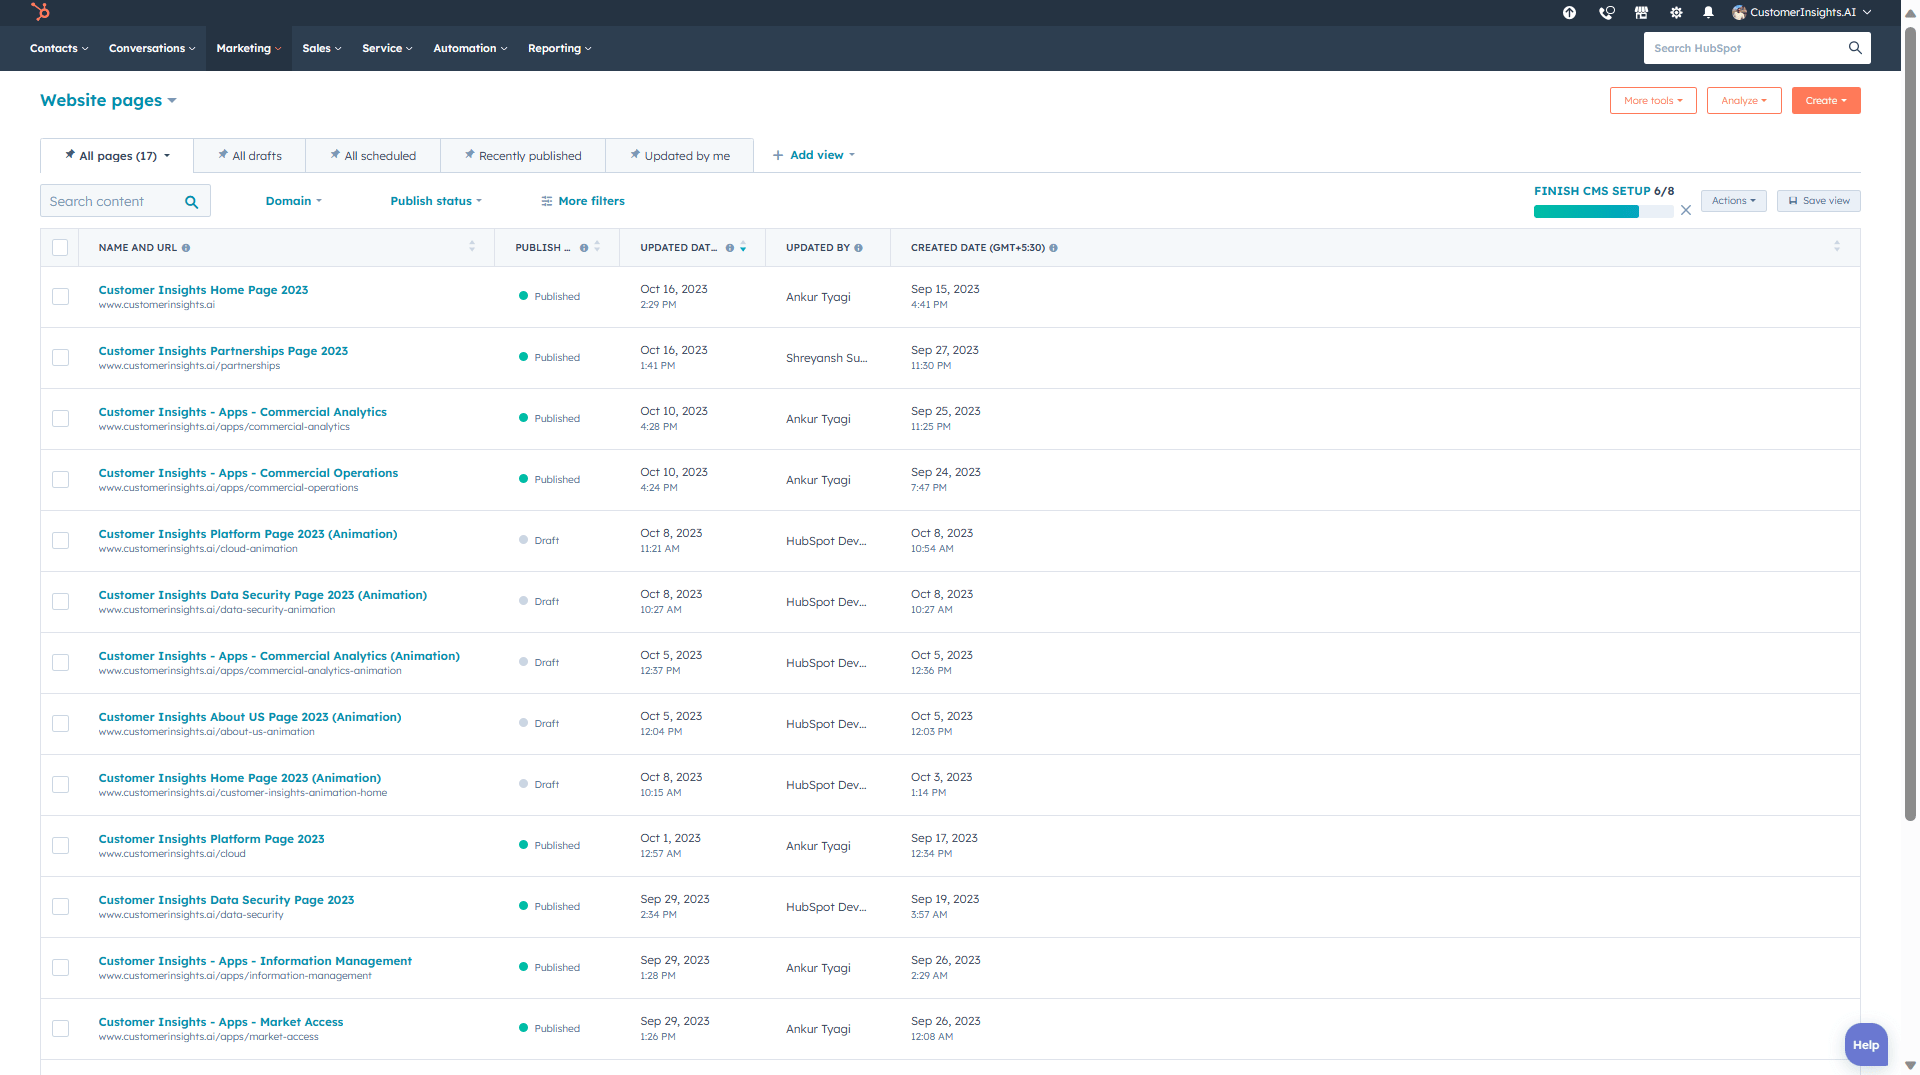Viewport: 1920px width, 1075px height.
Task: Open the Analyze dropdown
Action: click(1744, 101)
